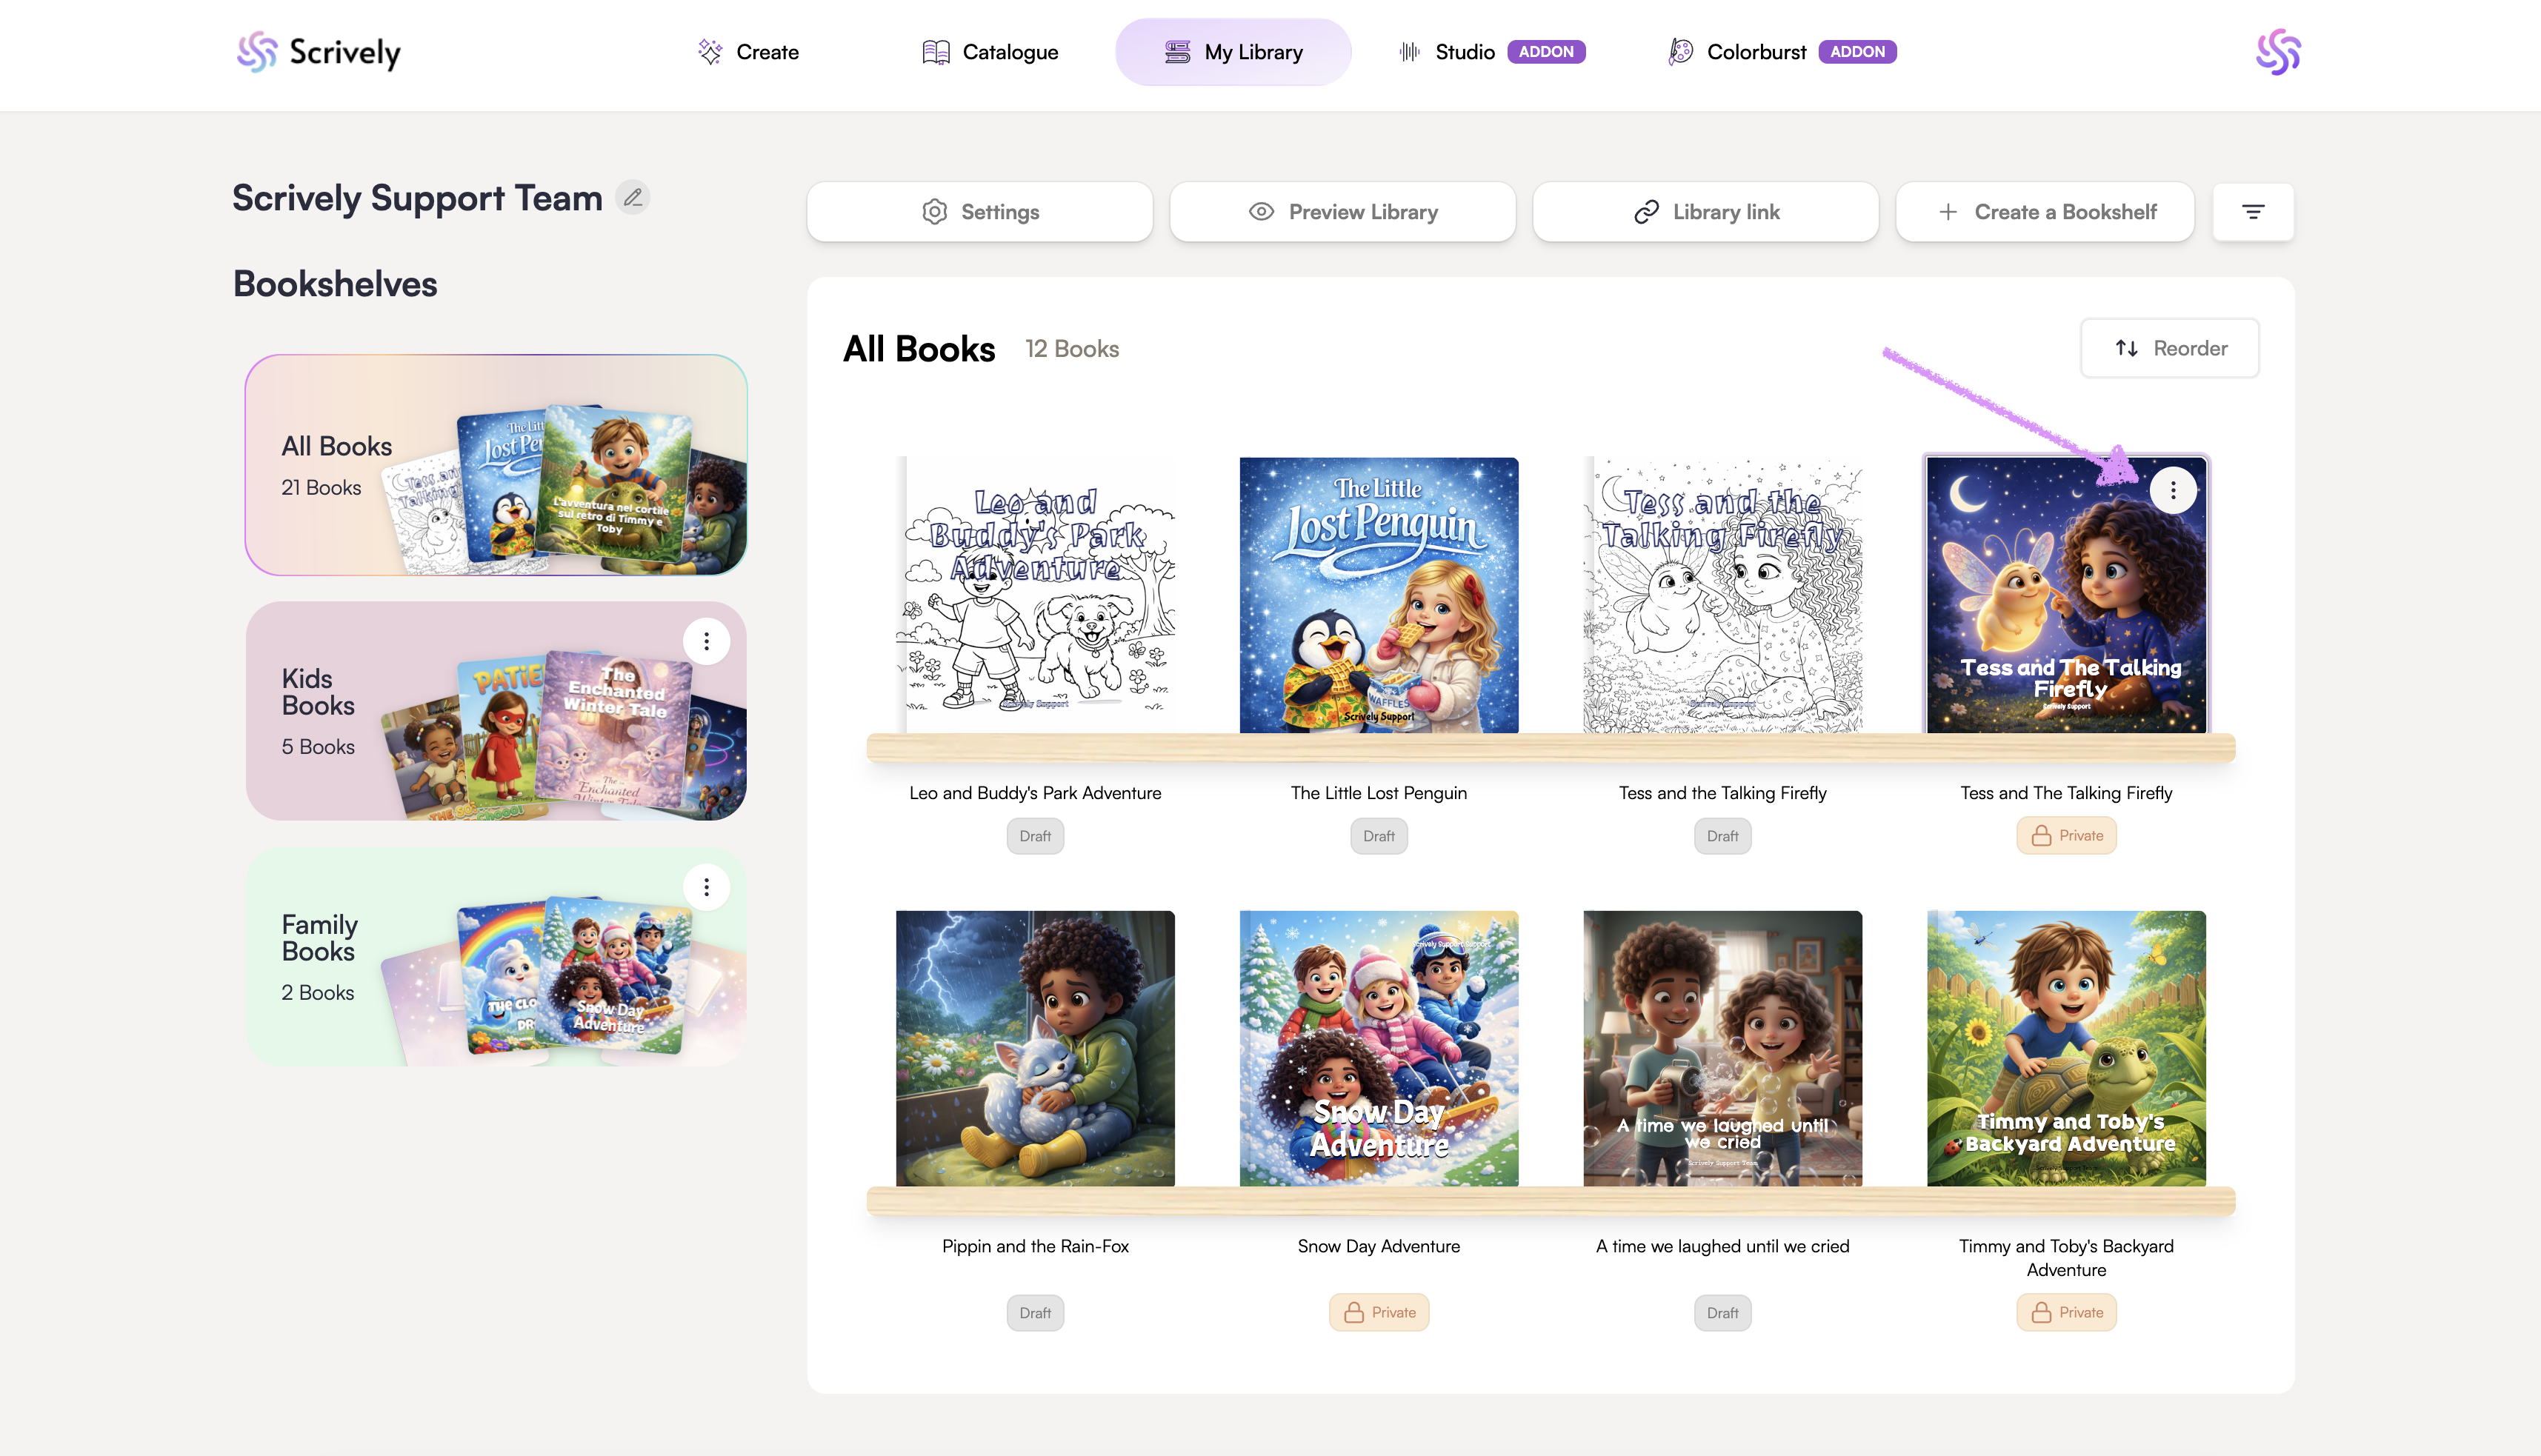Click Create a Bookshelf
Screen dimensions: 2541x1456
pyautogui.click(x=2045, y=212)
